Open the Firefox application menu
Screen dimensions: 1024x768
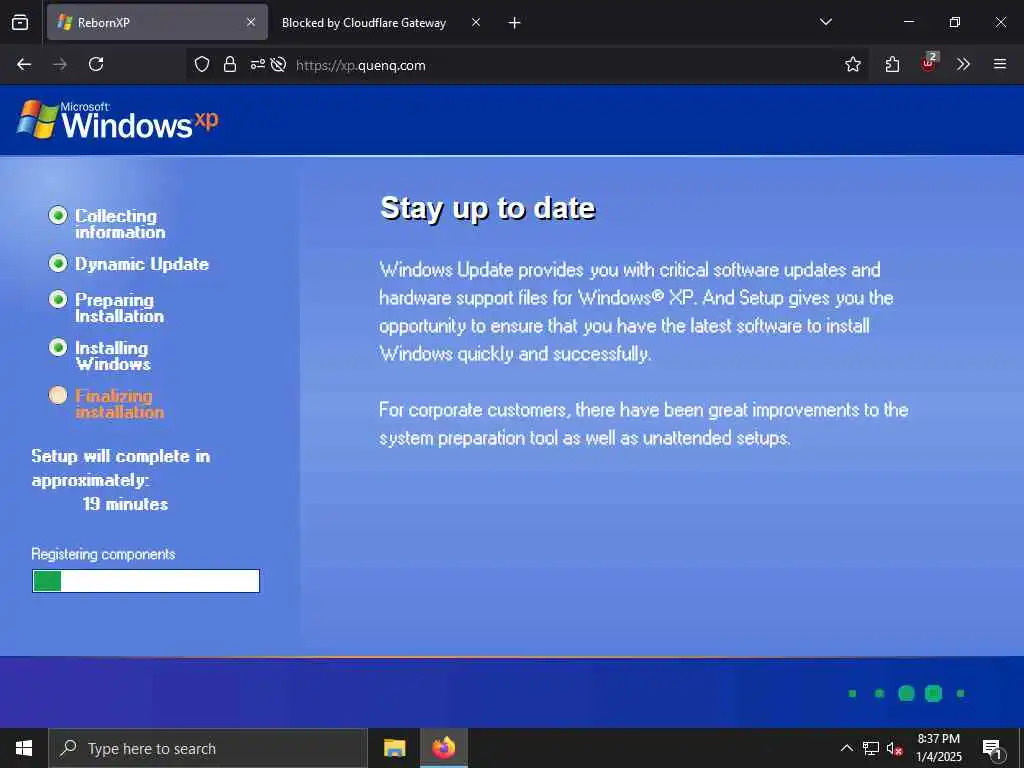tap(1000, 64)
